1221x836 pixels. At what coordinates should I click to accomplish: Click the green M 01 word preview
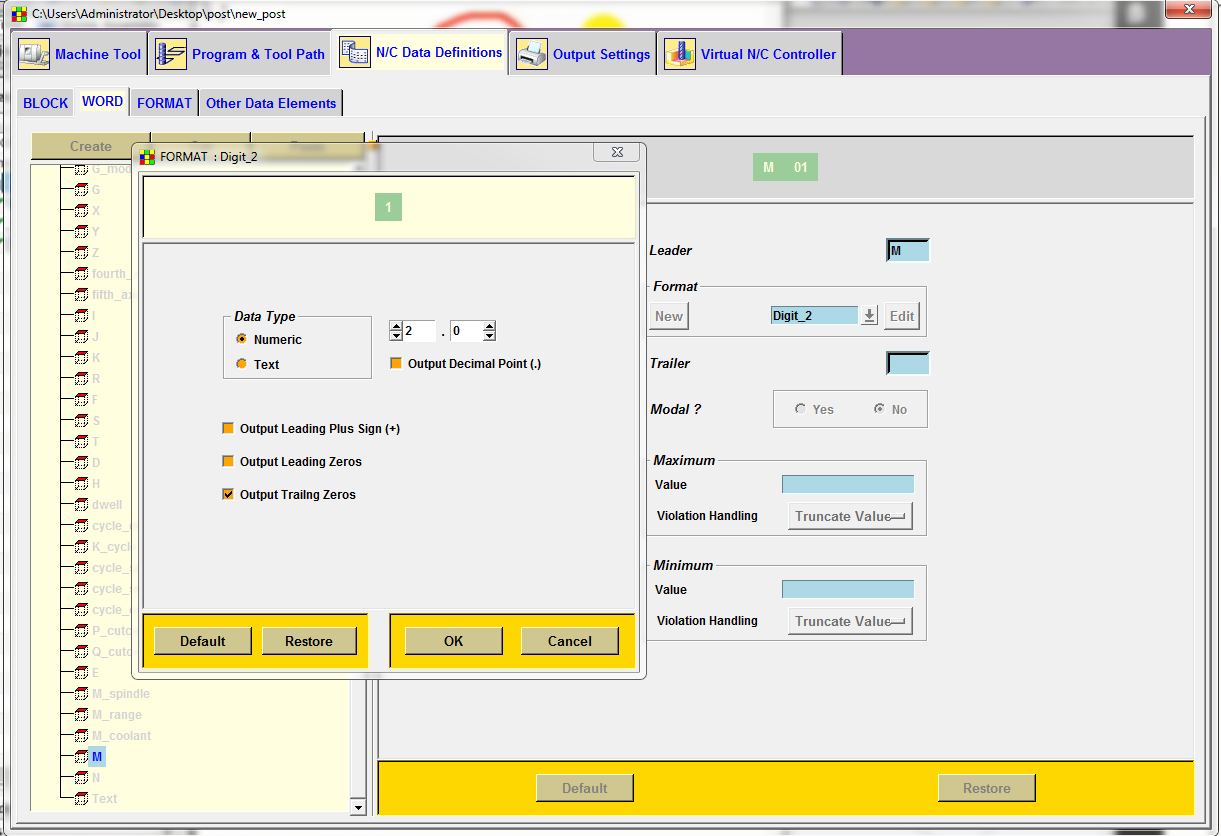click(x=785, y=168)
